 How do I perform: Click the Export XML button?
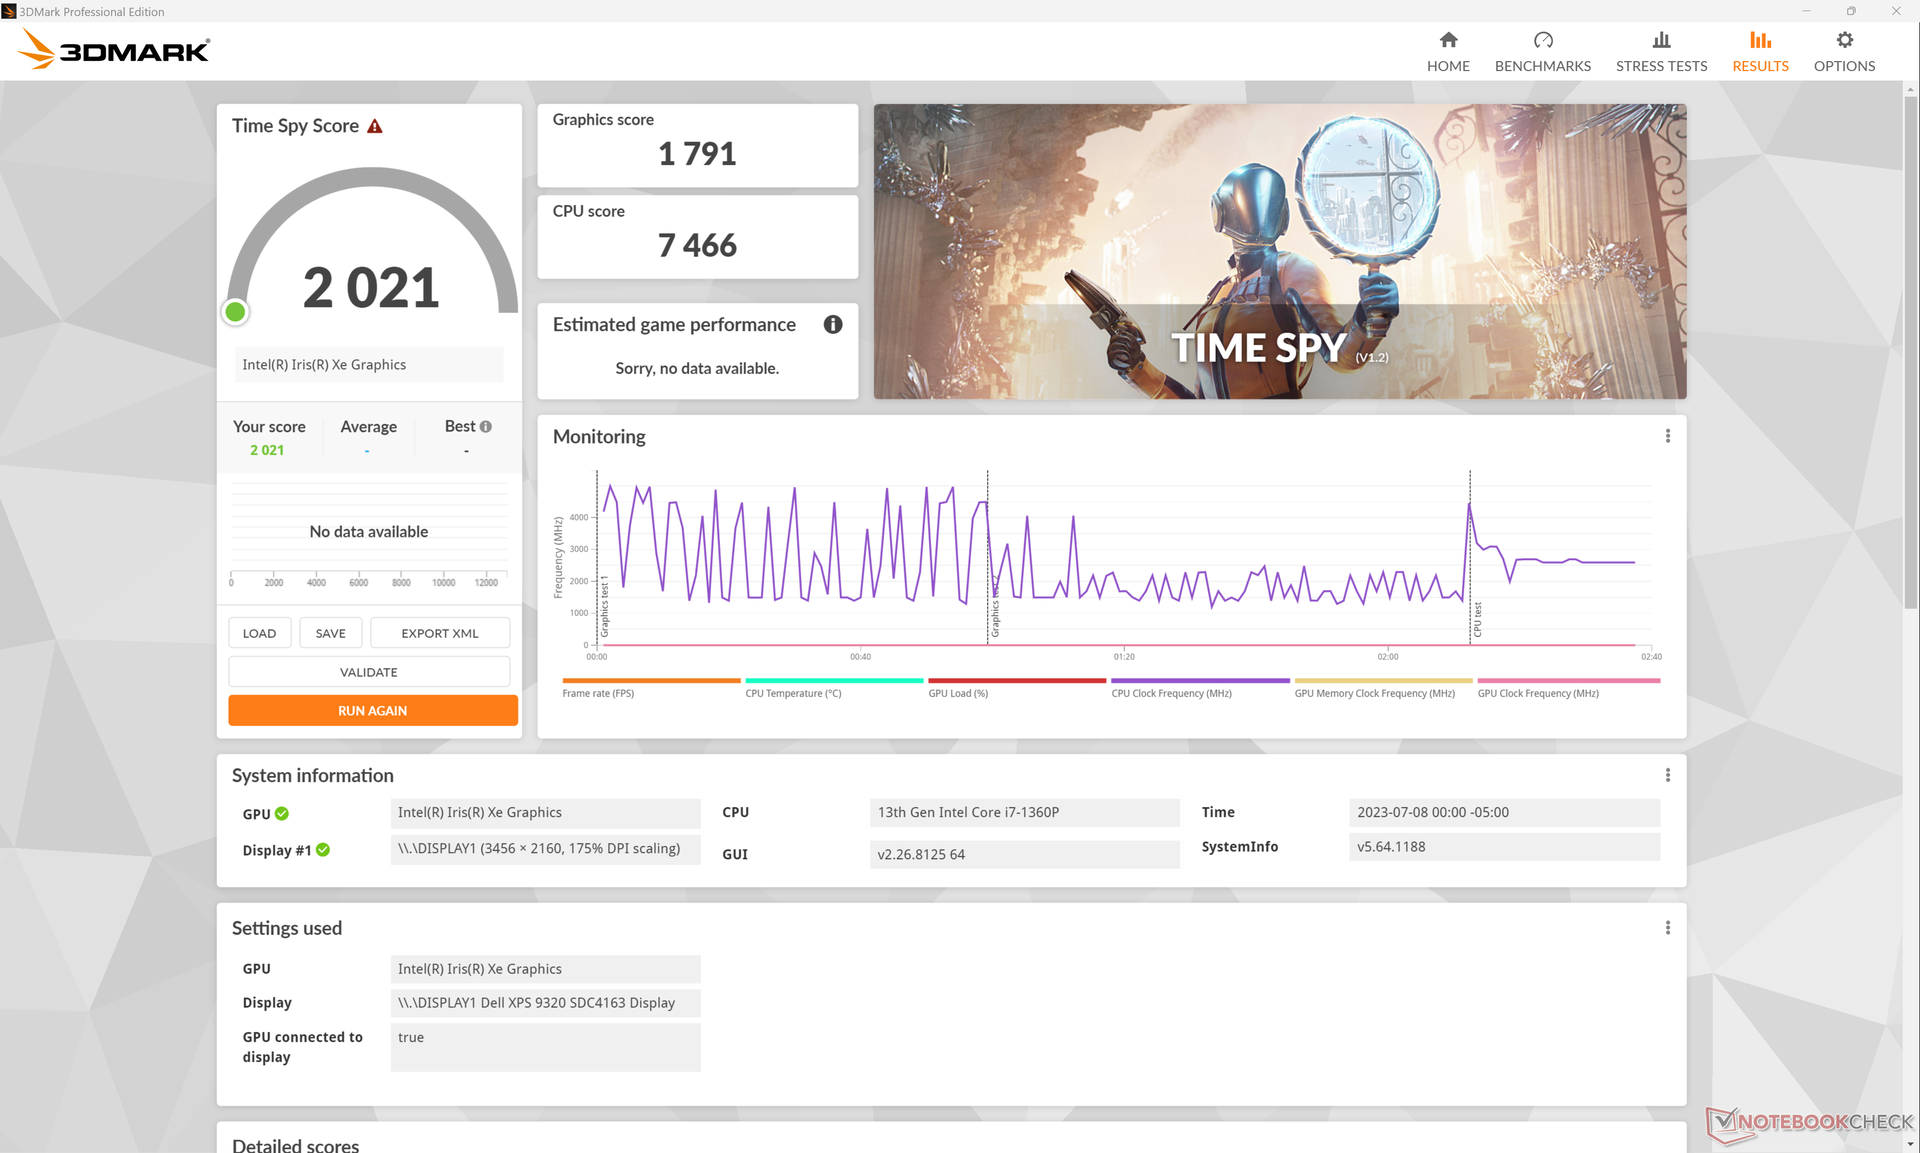[440, 633]
